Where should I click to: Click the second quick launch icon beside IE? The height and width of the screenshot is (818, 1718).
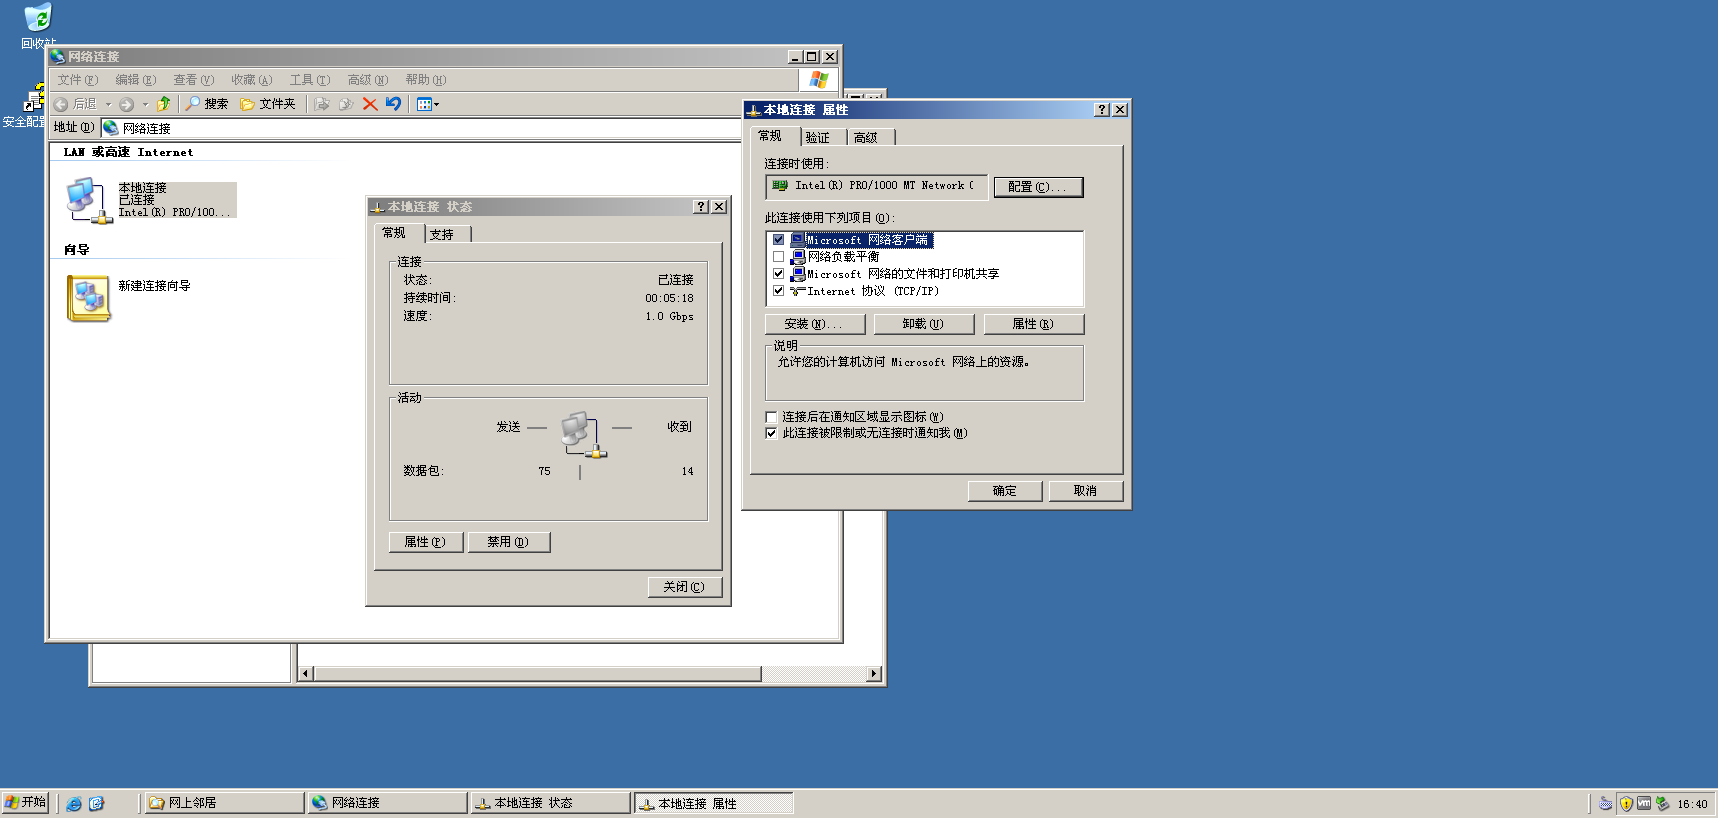point(96,803)
